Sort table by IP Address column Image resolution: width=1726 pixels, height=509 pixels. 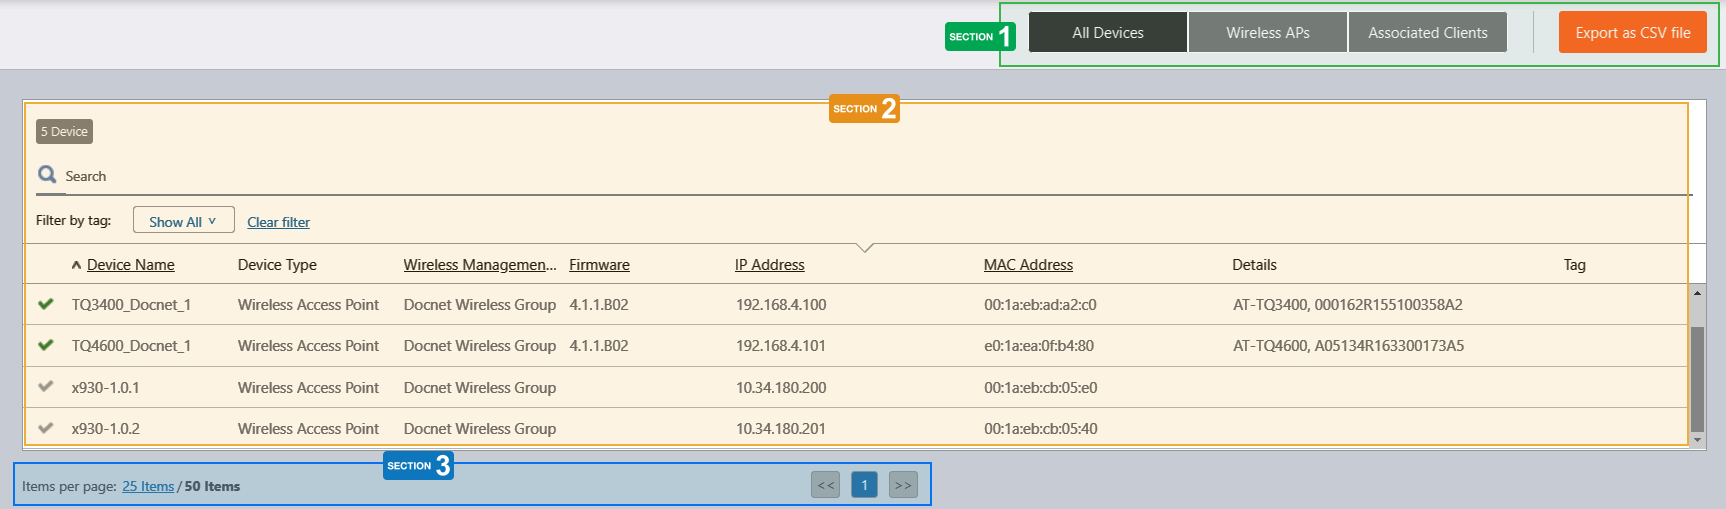[x=769, y=265]
